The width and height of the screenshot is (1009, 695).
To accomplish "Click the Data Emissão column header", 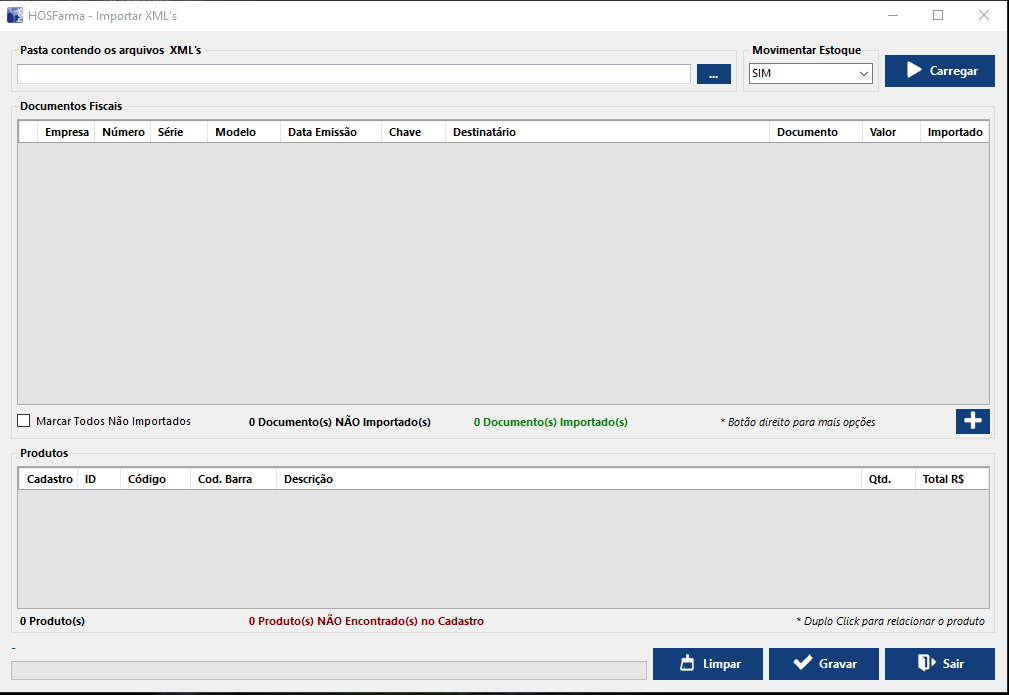I will pyautogui.click(x=321, y=132).
